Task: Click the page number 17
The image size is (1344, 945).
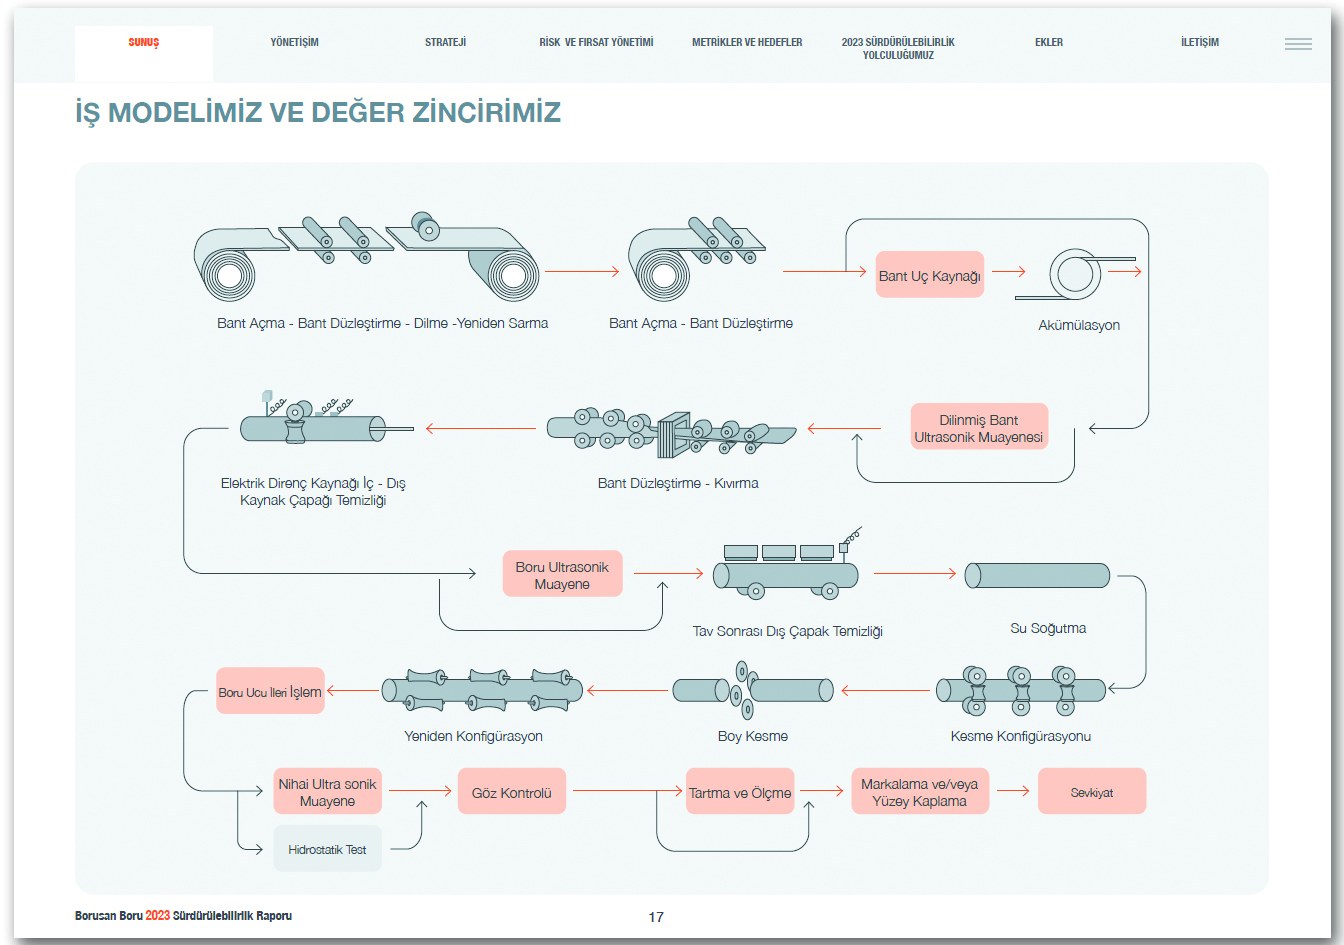Action: tap(658, 915)
